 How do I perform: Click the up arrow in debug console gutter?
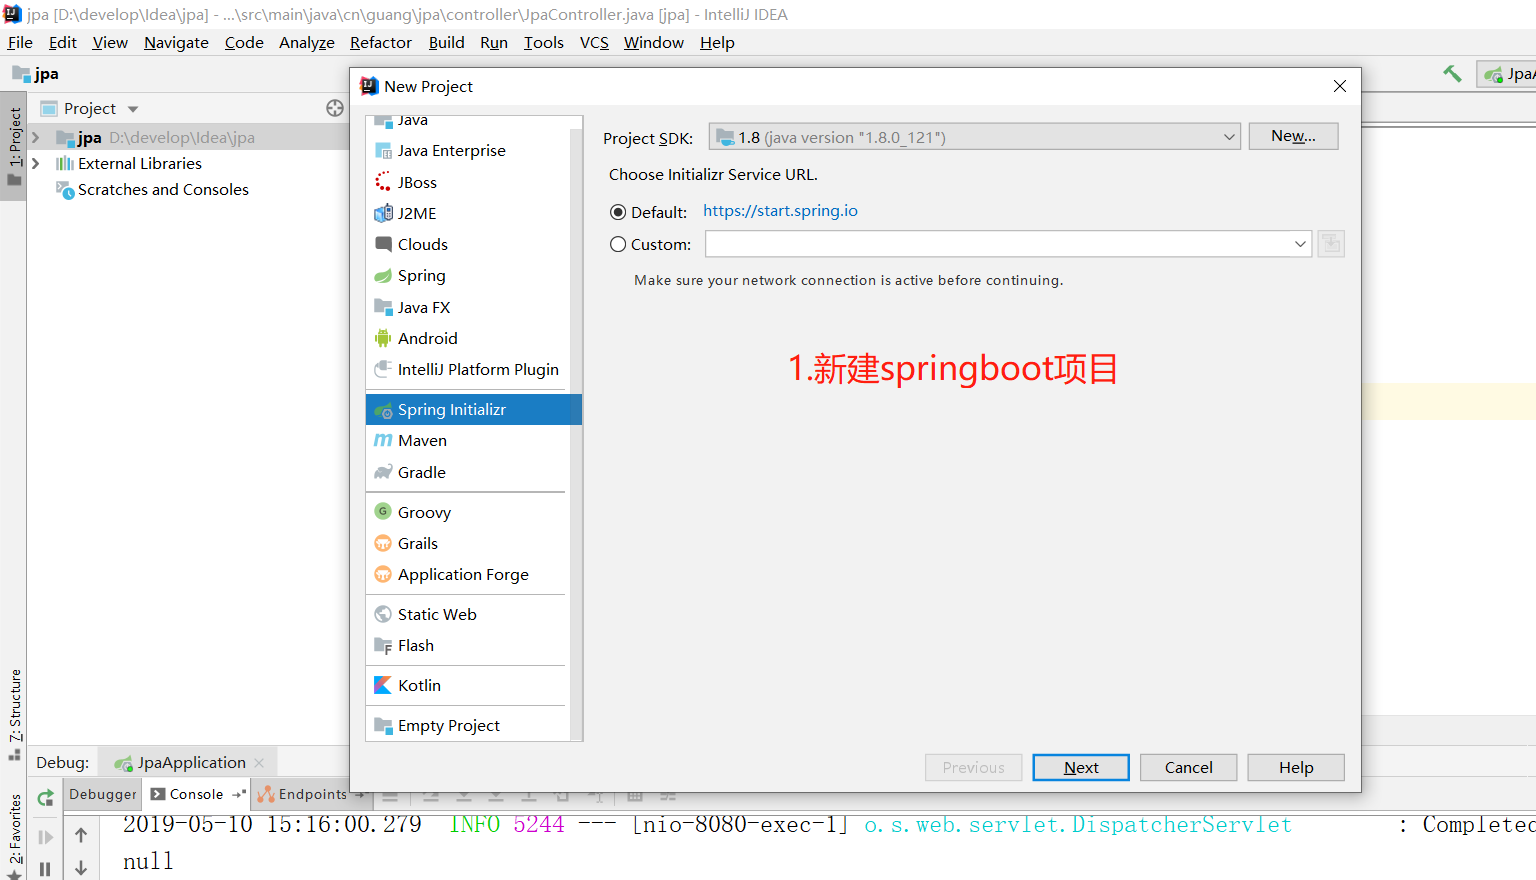click(x=81, y=835)
